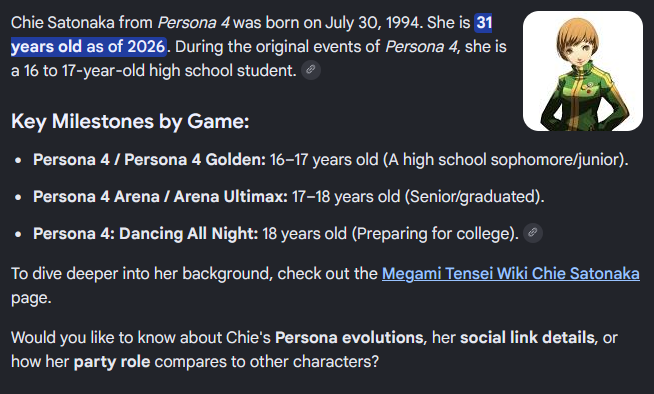Image resolution: width=654 pixels, height=394 pixels.
Task: Click the bold 'social link details' phrase
Action: pyautogui.click(x=527, y=337)
